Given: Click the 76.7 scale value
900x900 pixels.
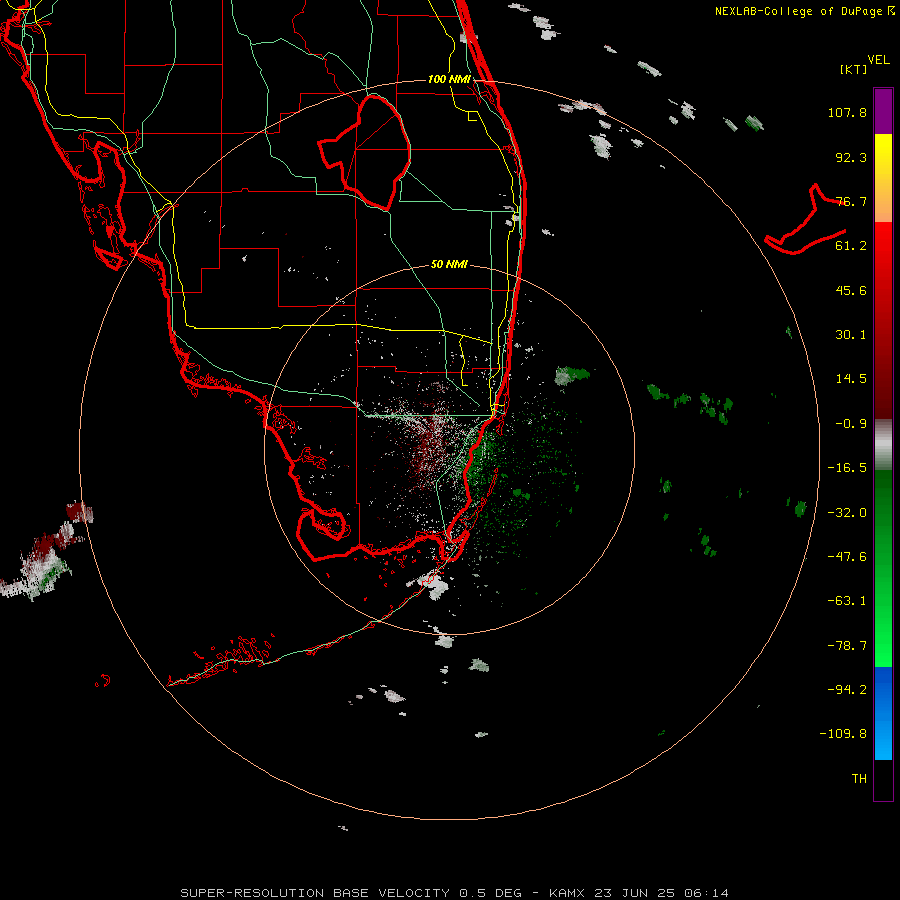Looking at the screenshot, I should coord(851,201).
